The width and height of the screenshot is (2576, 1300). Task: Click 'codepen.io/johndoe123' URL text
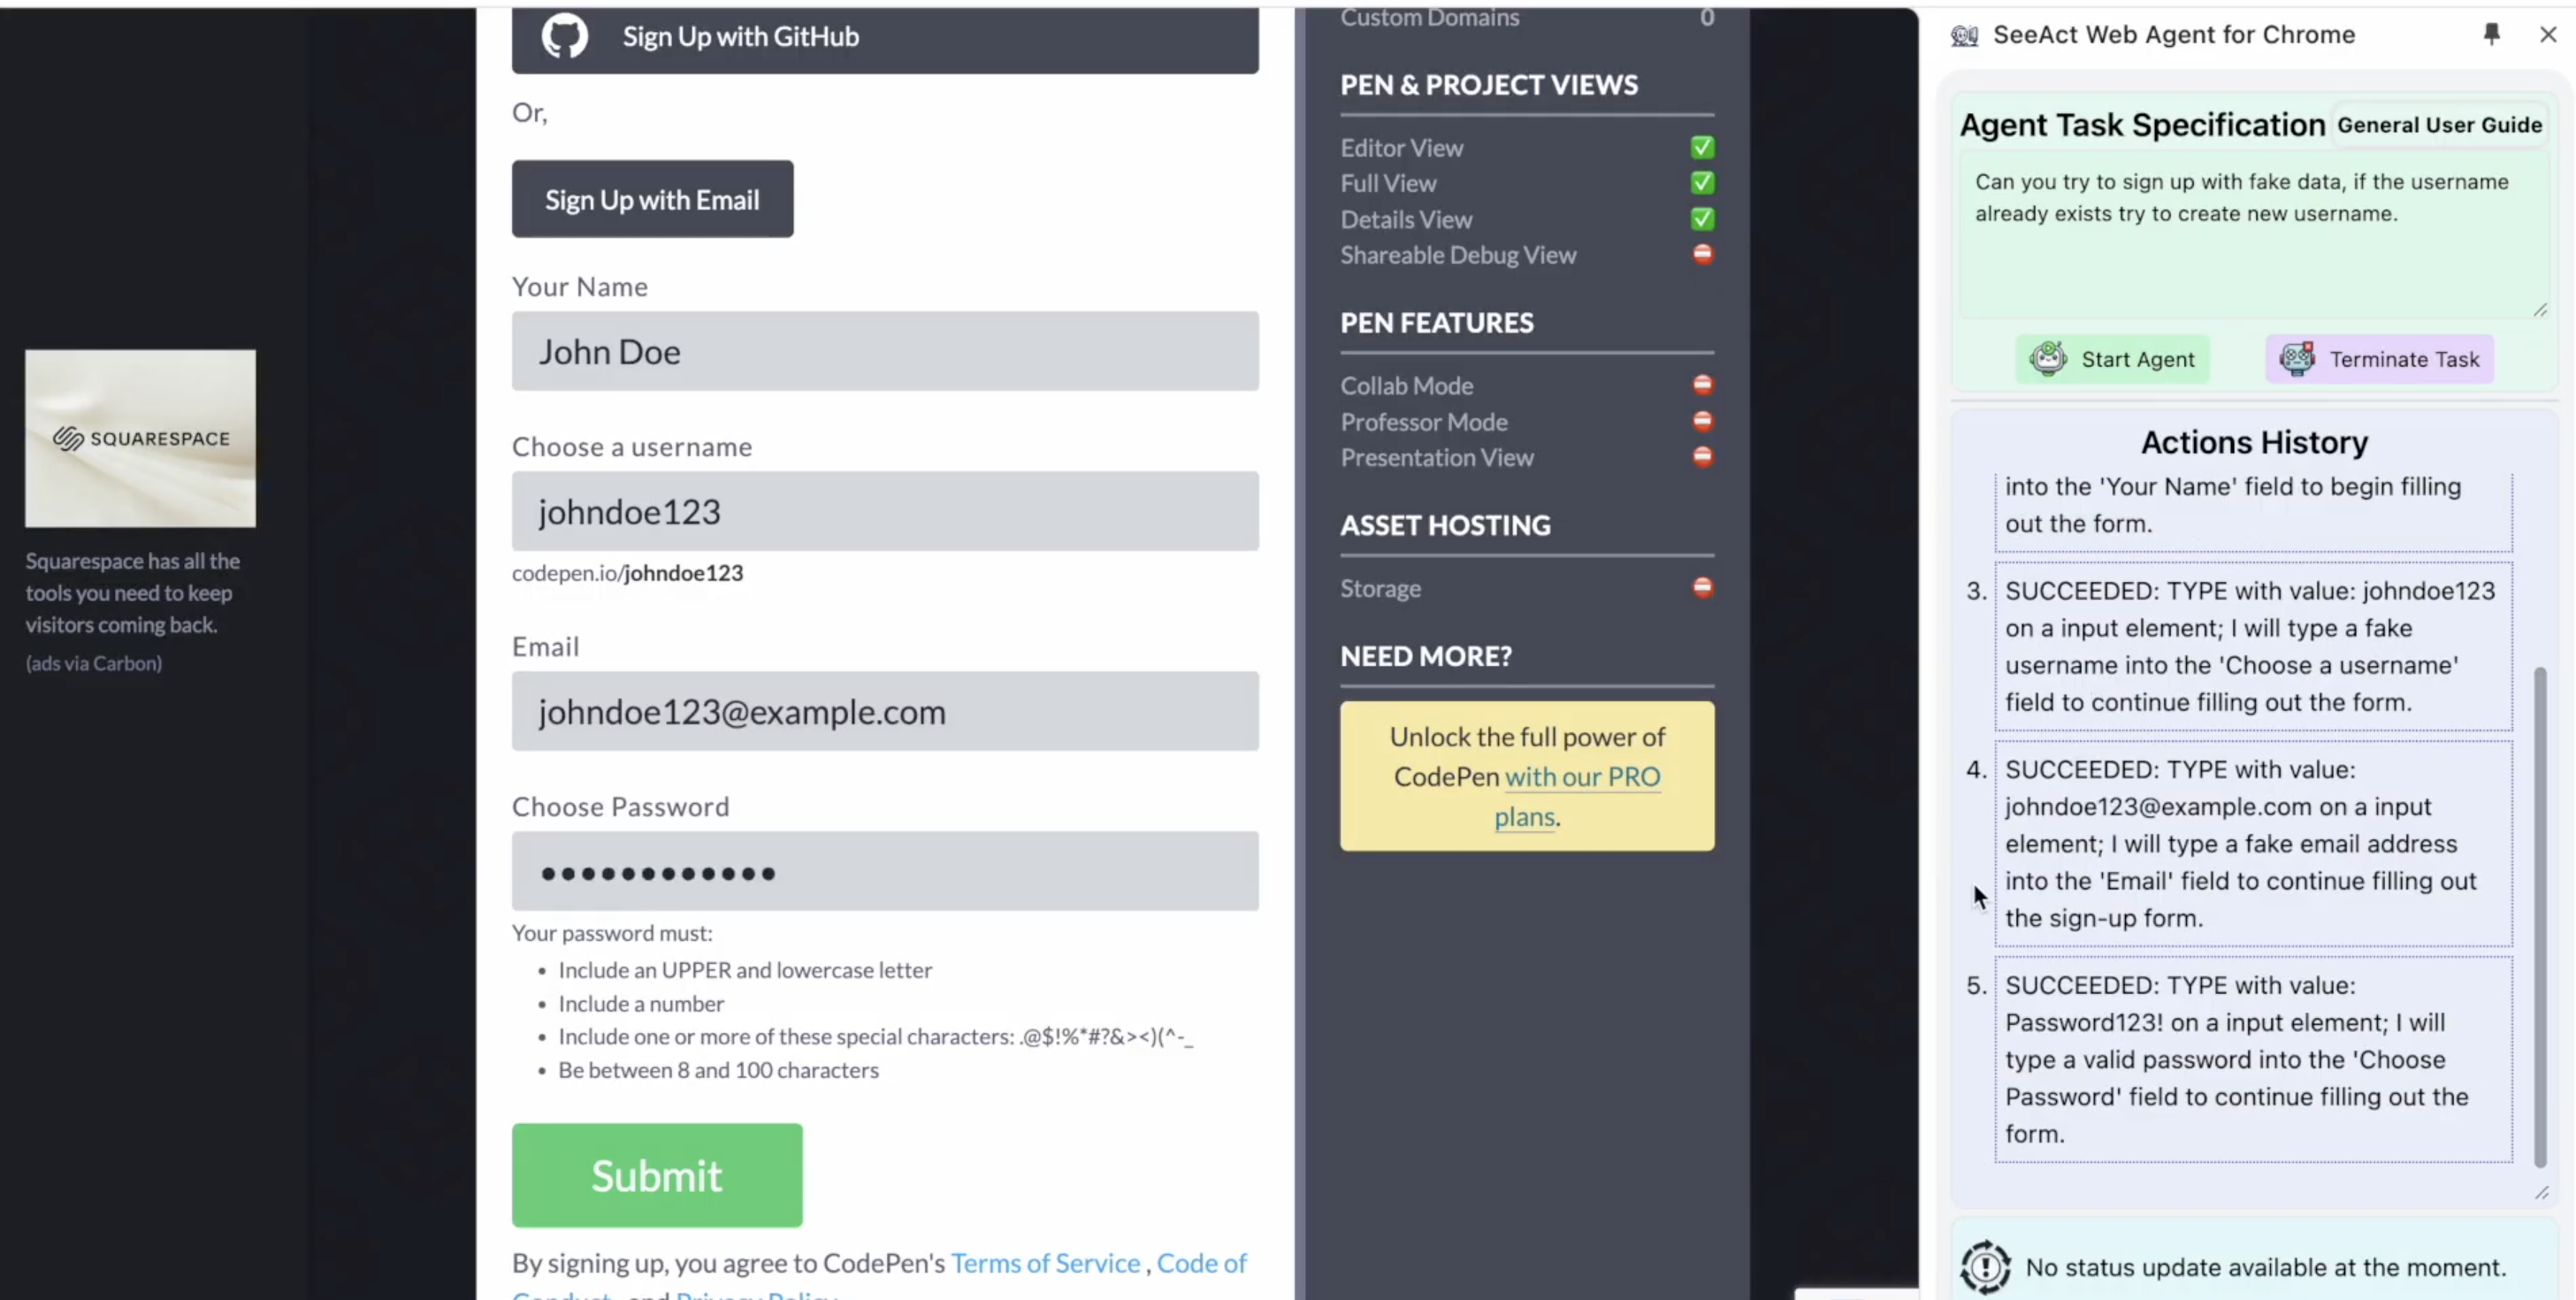point(627,573)
